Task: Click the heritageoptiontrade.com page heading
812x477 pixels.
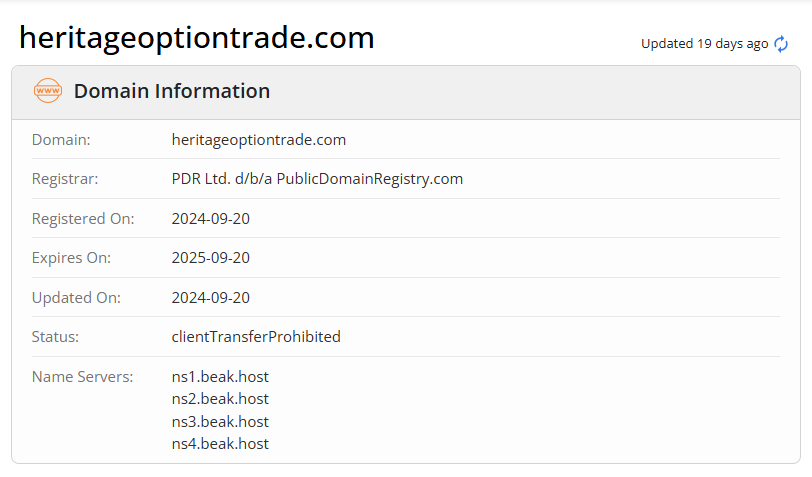Action: click(197, 38)
